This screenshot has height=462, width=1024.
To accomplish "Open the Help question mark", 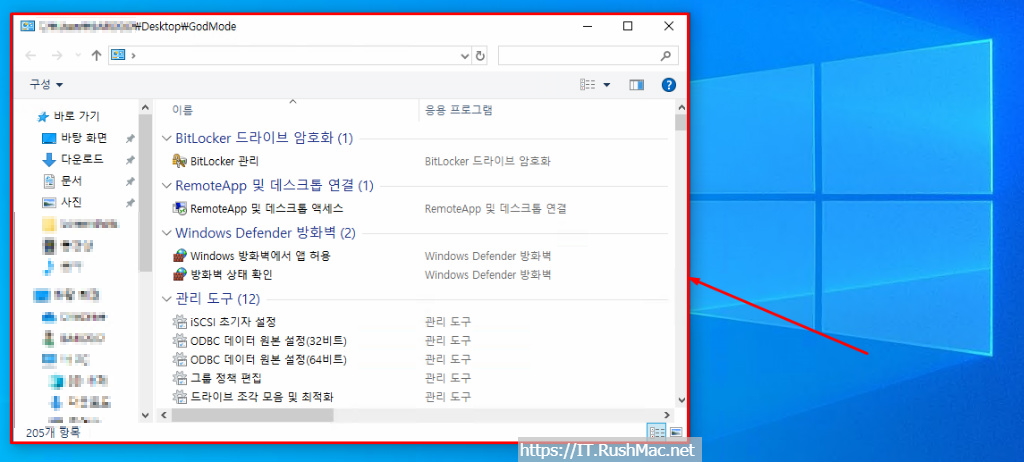I will click(669, 85).
